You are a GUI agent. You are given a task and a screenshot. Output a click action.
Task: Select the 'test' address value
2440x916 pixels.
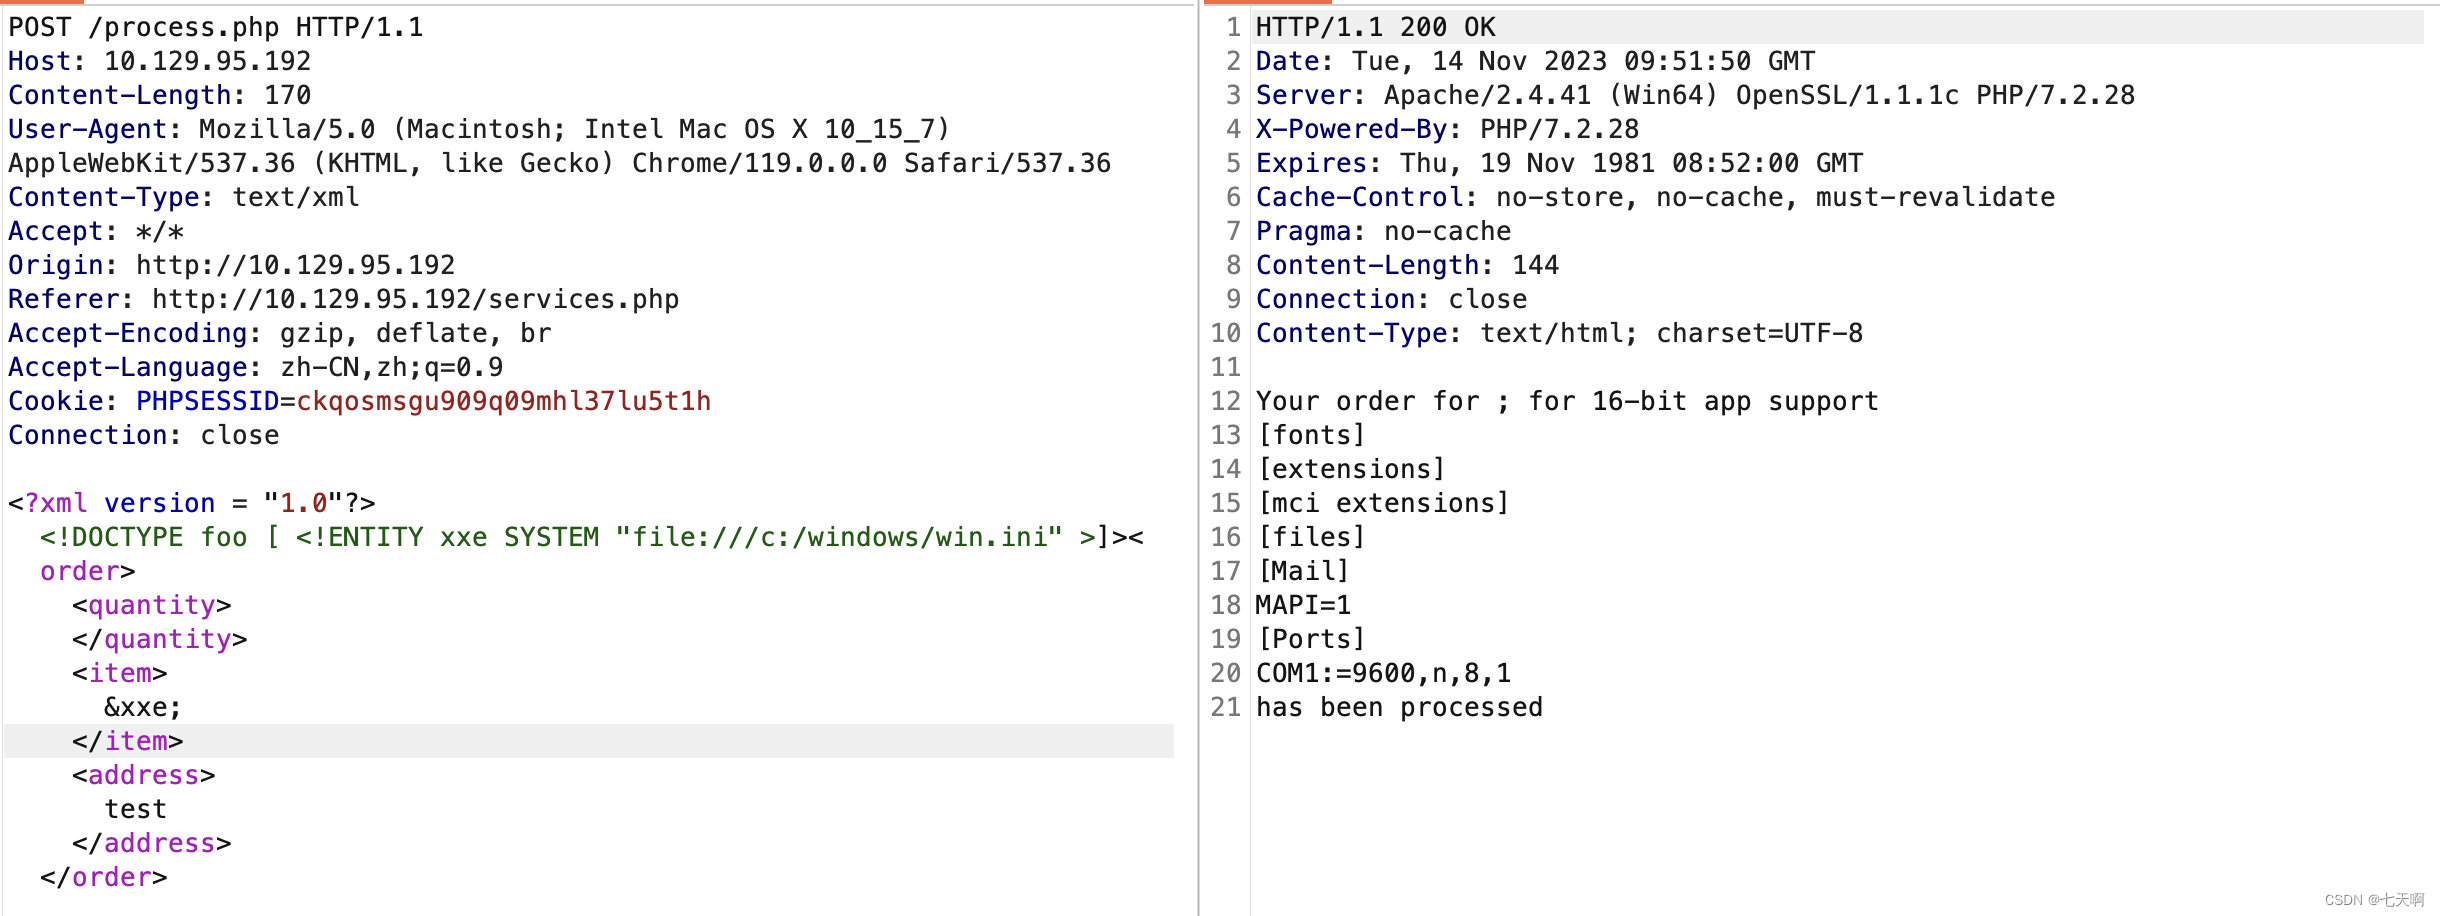(x=136, y=809)
